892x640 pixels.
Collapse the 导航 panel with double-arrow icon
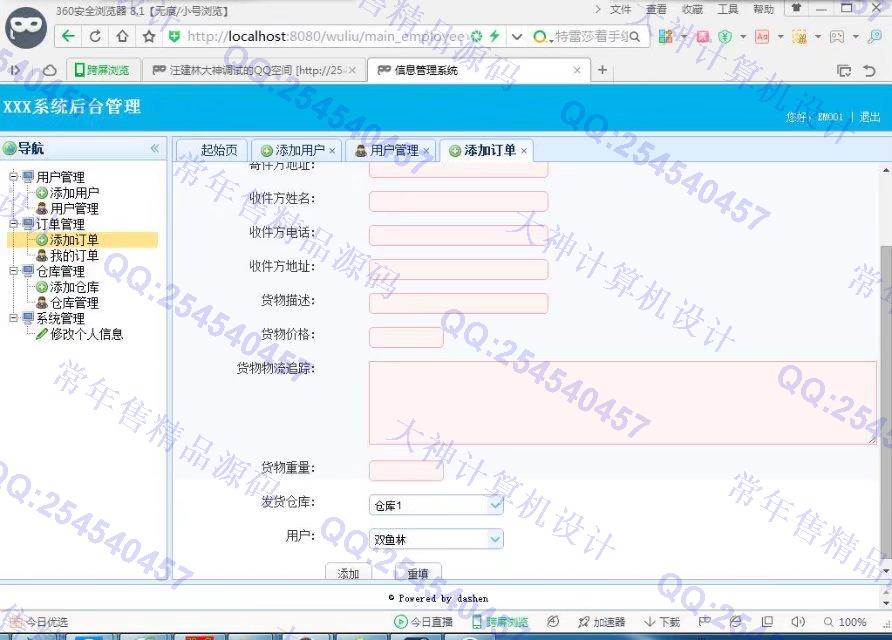click(x=155, y=148)
